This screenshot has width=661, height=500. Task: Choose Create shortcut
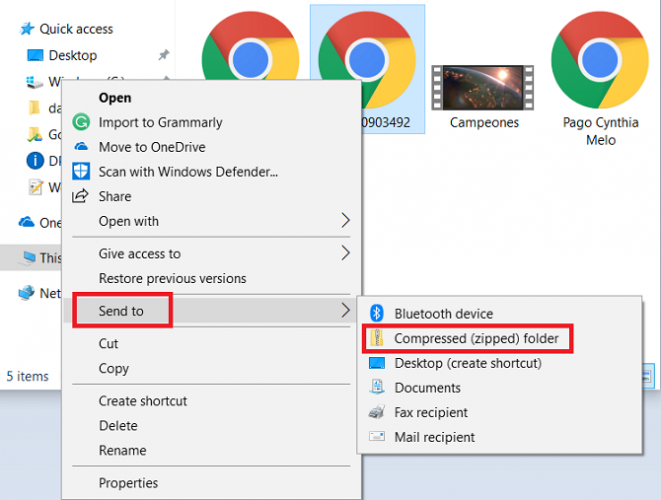[211, 401]
